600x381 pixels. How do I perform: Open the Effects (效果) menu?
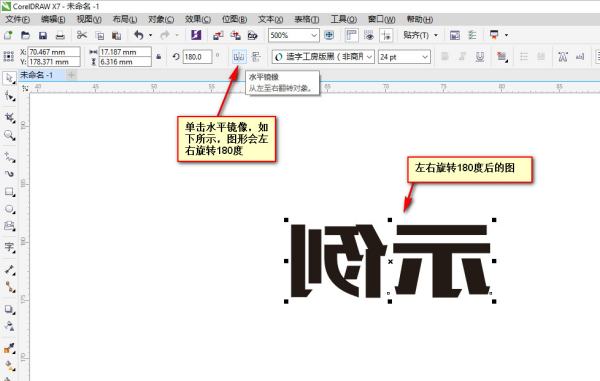click(197, 19)
